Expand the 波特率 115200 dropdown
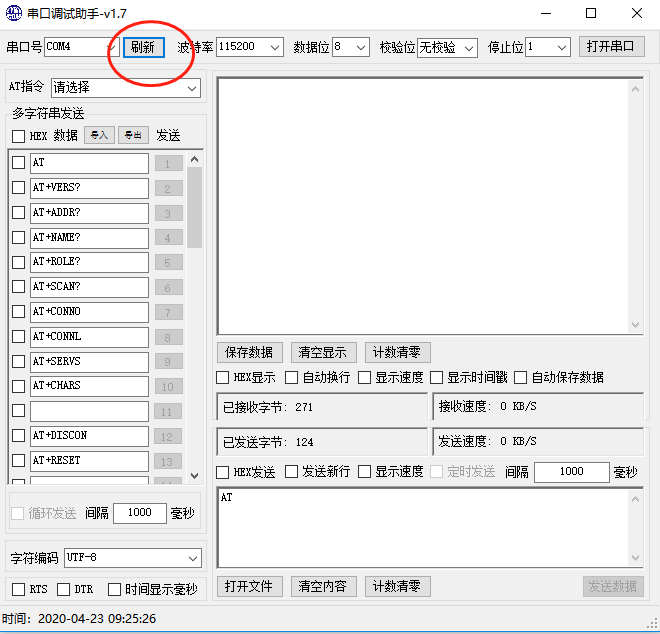The width and height of the screenshot is (660, 634). 250,47
